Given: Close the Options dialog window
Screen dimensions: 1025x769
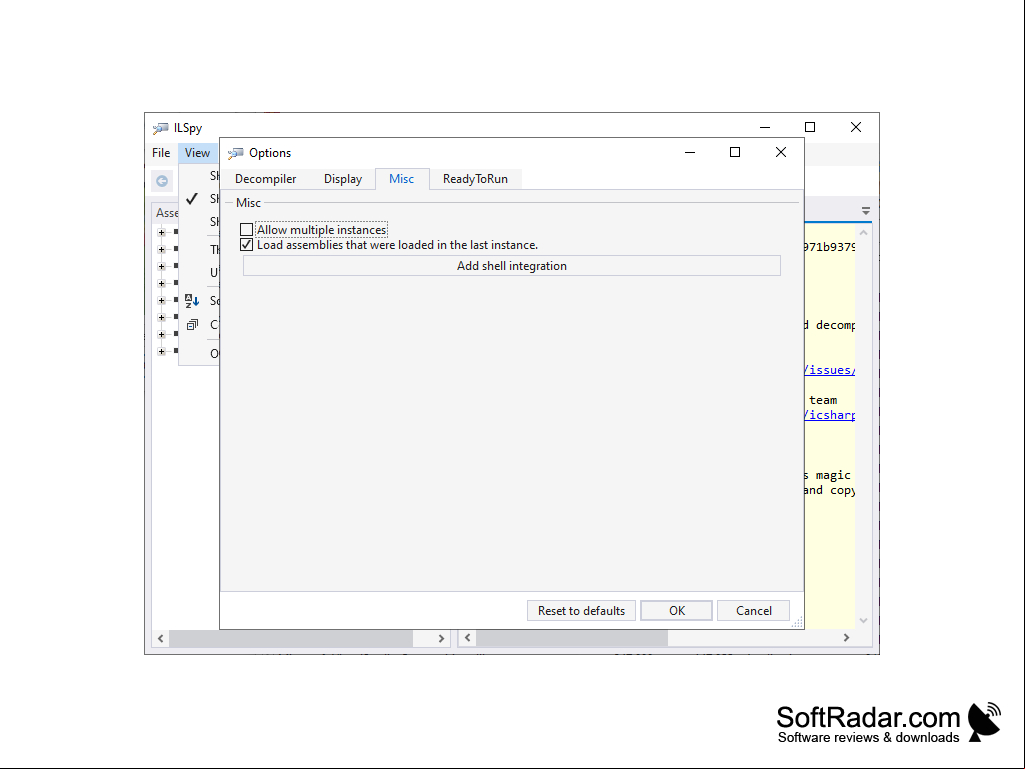Looking at the screenshot, I should click(781, 152).
